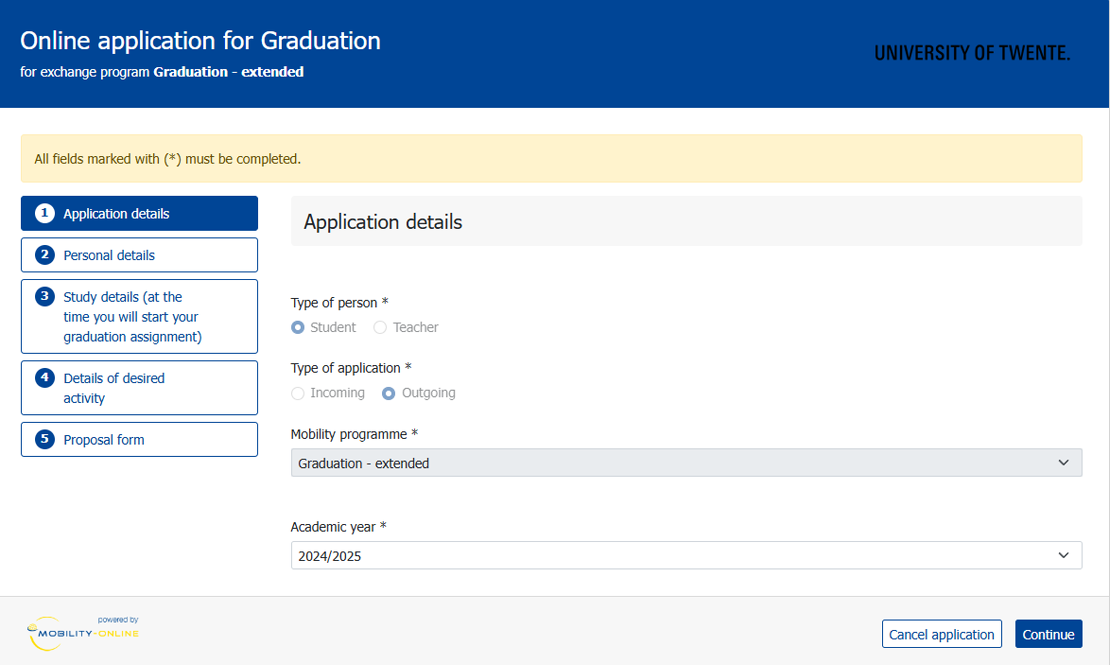Click the 'Type of application *' label

351,368
